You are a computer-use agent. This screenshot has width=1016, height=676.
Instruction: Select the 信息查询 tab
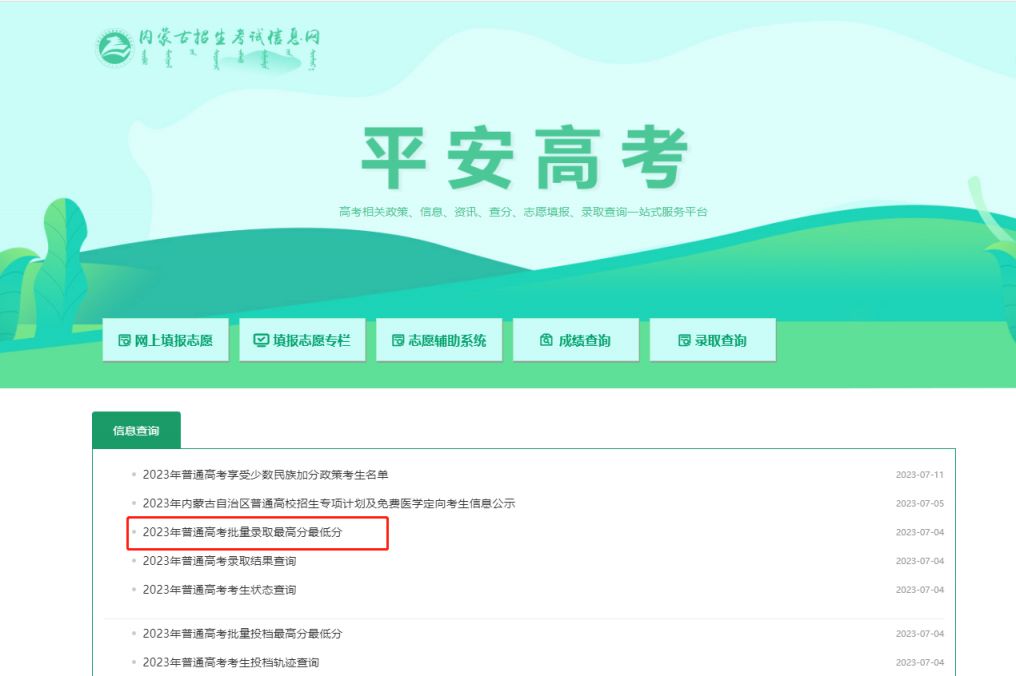click(137, 428)
